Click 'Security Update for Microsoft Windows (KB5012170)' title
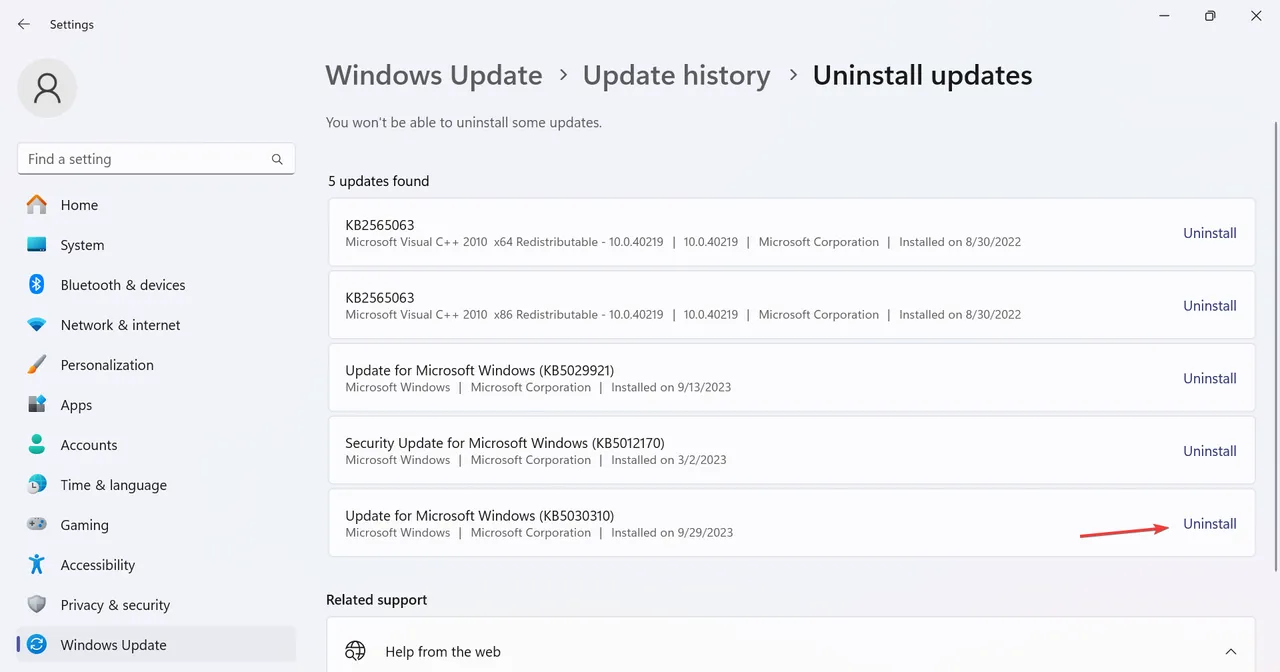Screen dimensions: 1280x672 [x=505, y=443]
